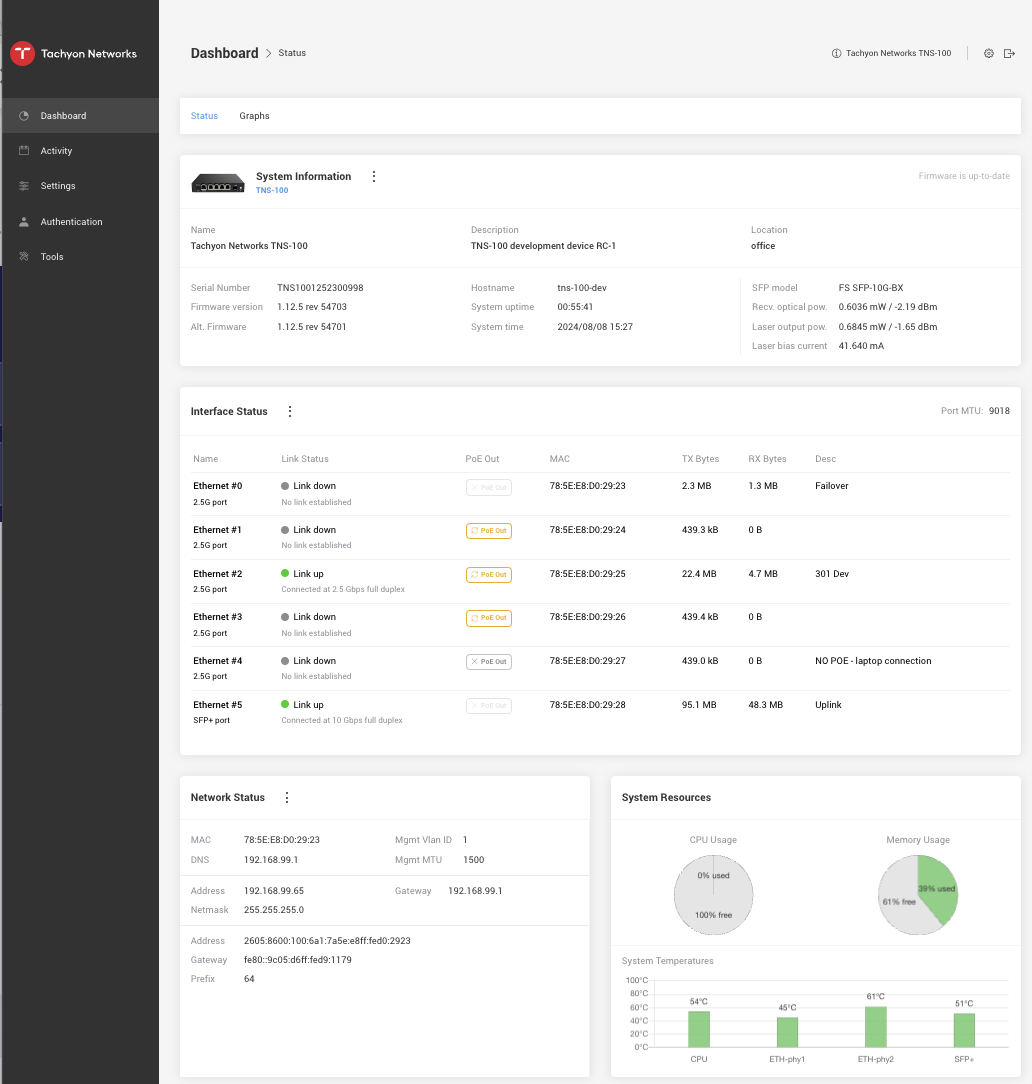
Task: Toggle PoE Out for Ethernet #5
Action: 489,706
